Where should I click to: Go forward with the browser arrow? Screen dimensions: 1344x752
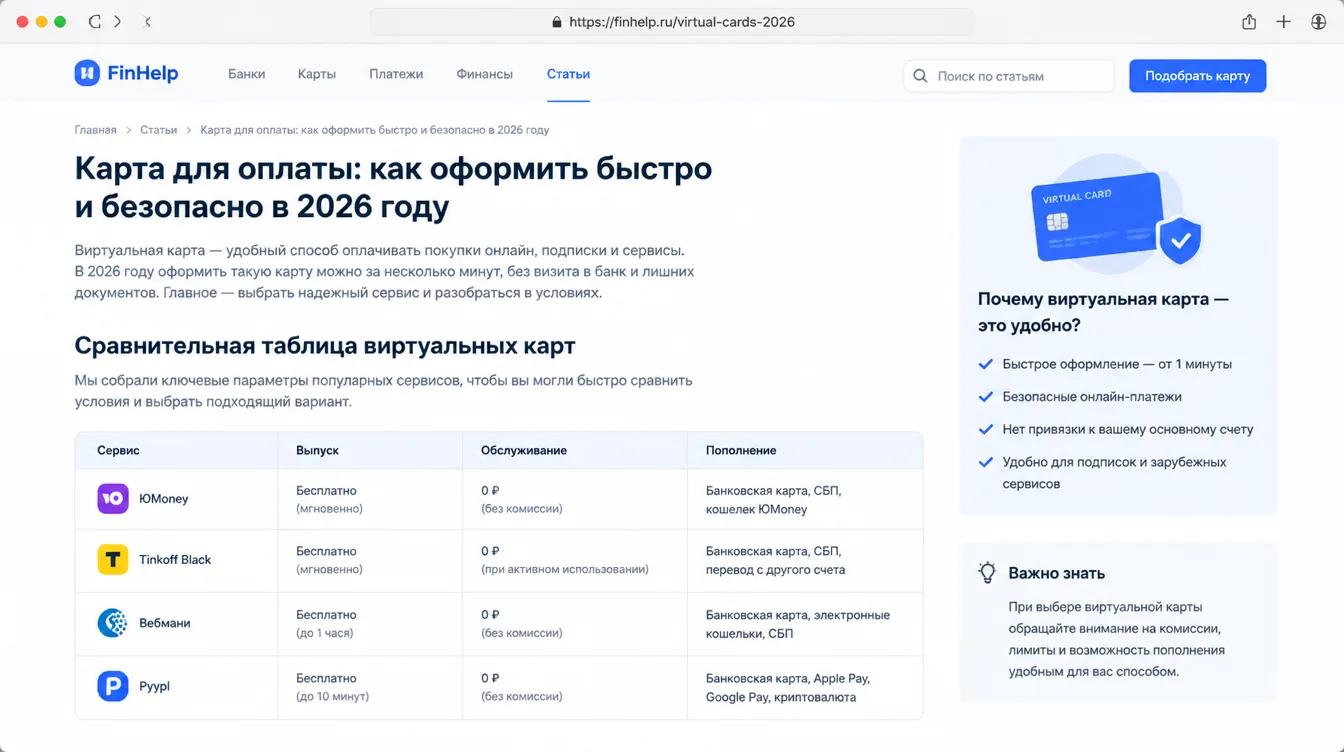(x=117, y=21)
